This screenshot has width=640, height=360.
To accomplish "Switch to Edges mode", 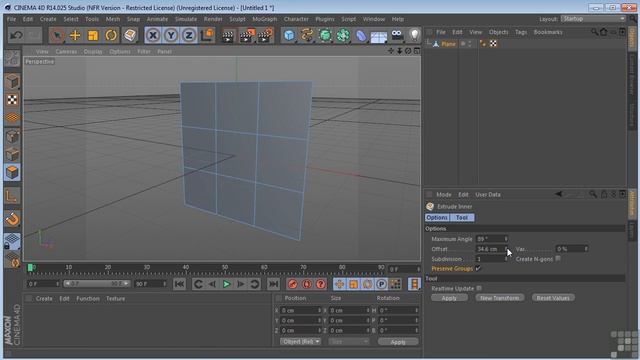I will tap(12, 155).
